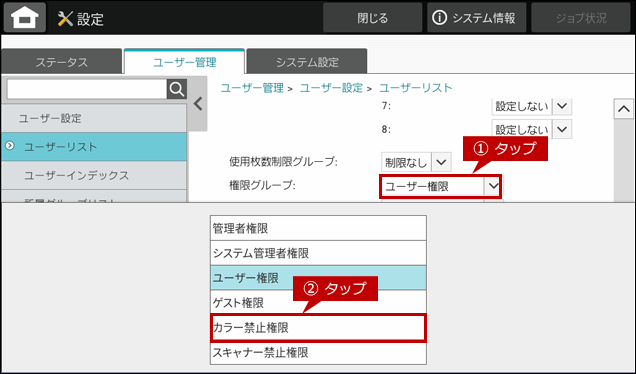Click the scroll up arrow button
Image resolution: width=636 pixels, height=374 pixels.
coord(623,109)
